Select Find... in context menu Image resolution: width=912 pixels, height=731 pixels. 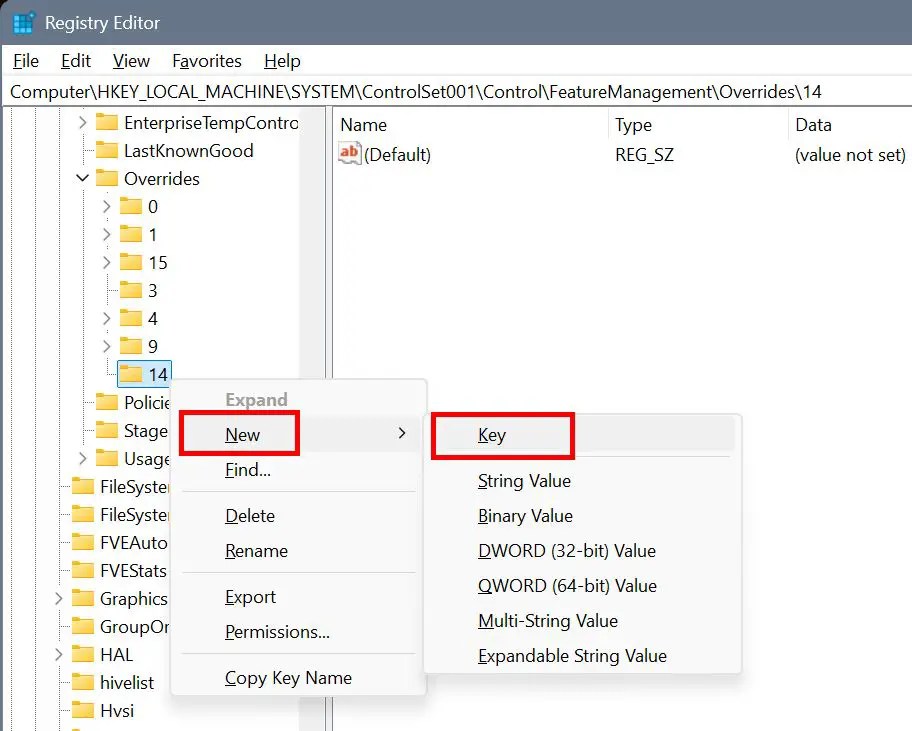tap(298, 469)
